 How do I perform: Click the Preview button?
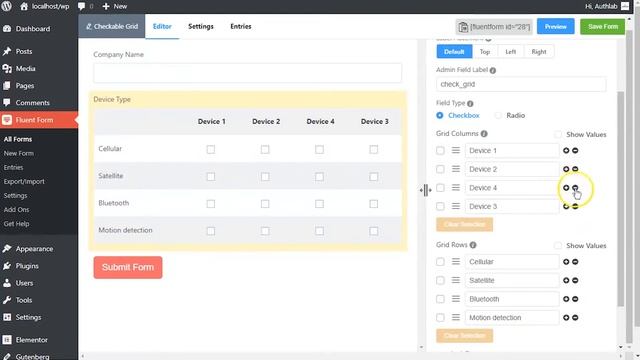click(x=556, y=27)
